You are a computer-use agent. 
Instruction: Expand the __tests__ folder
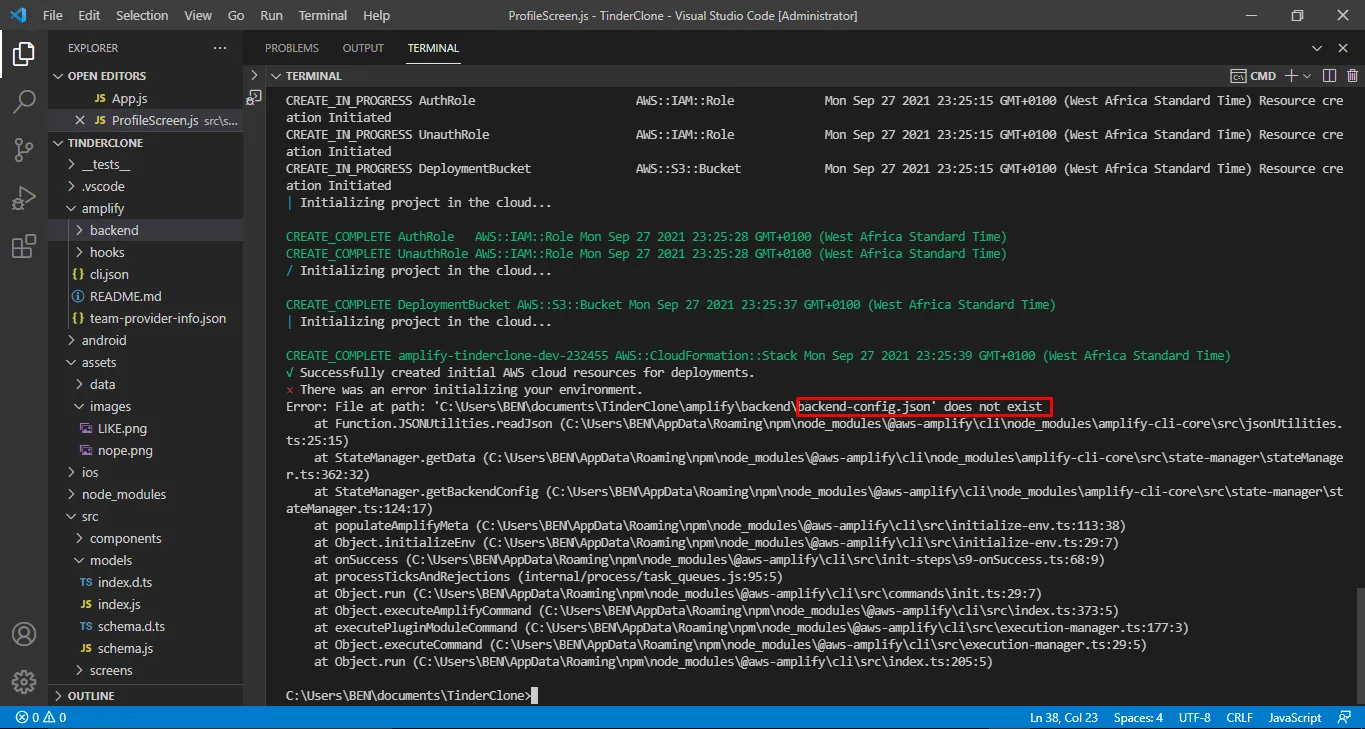click(146, 164)
